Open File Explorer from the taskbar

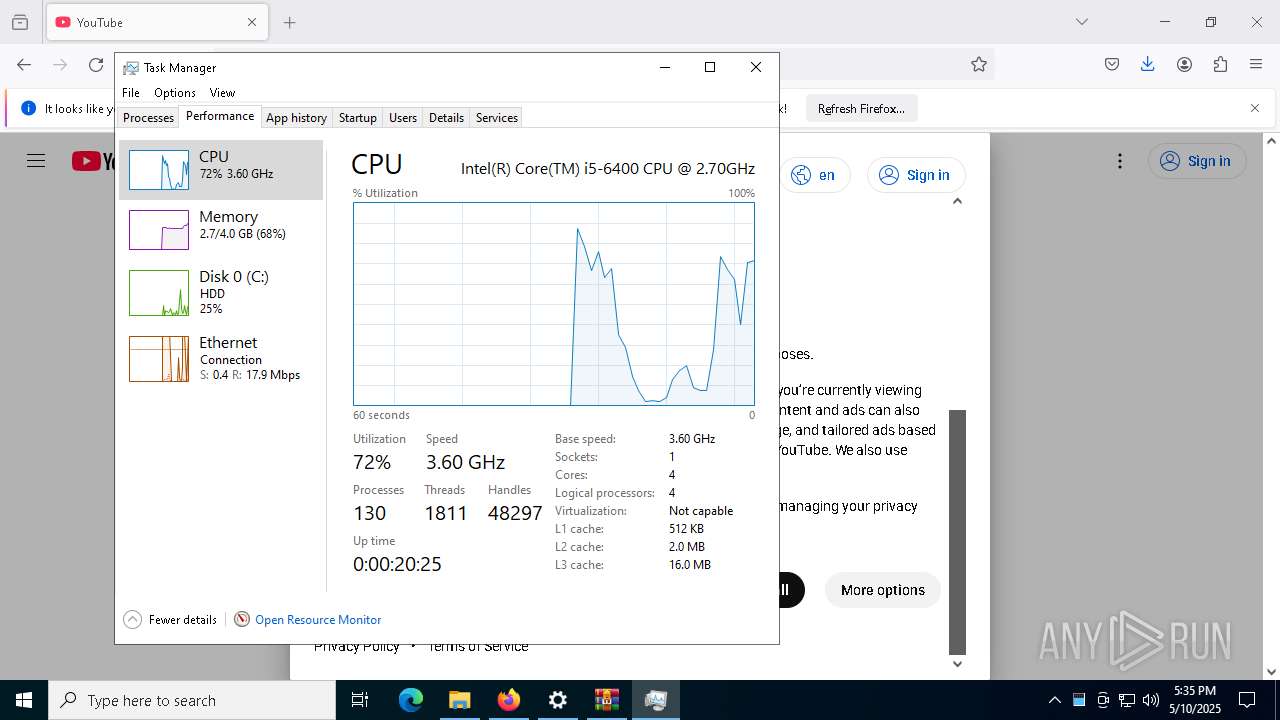(x=459, y=700)
